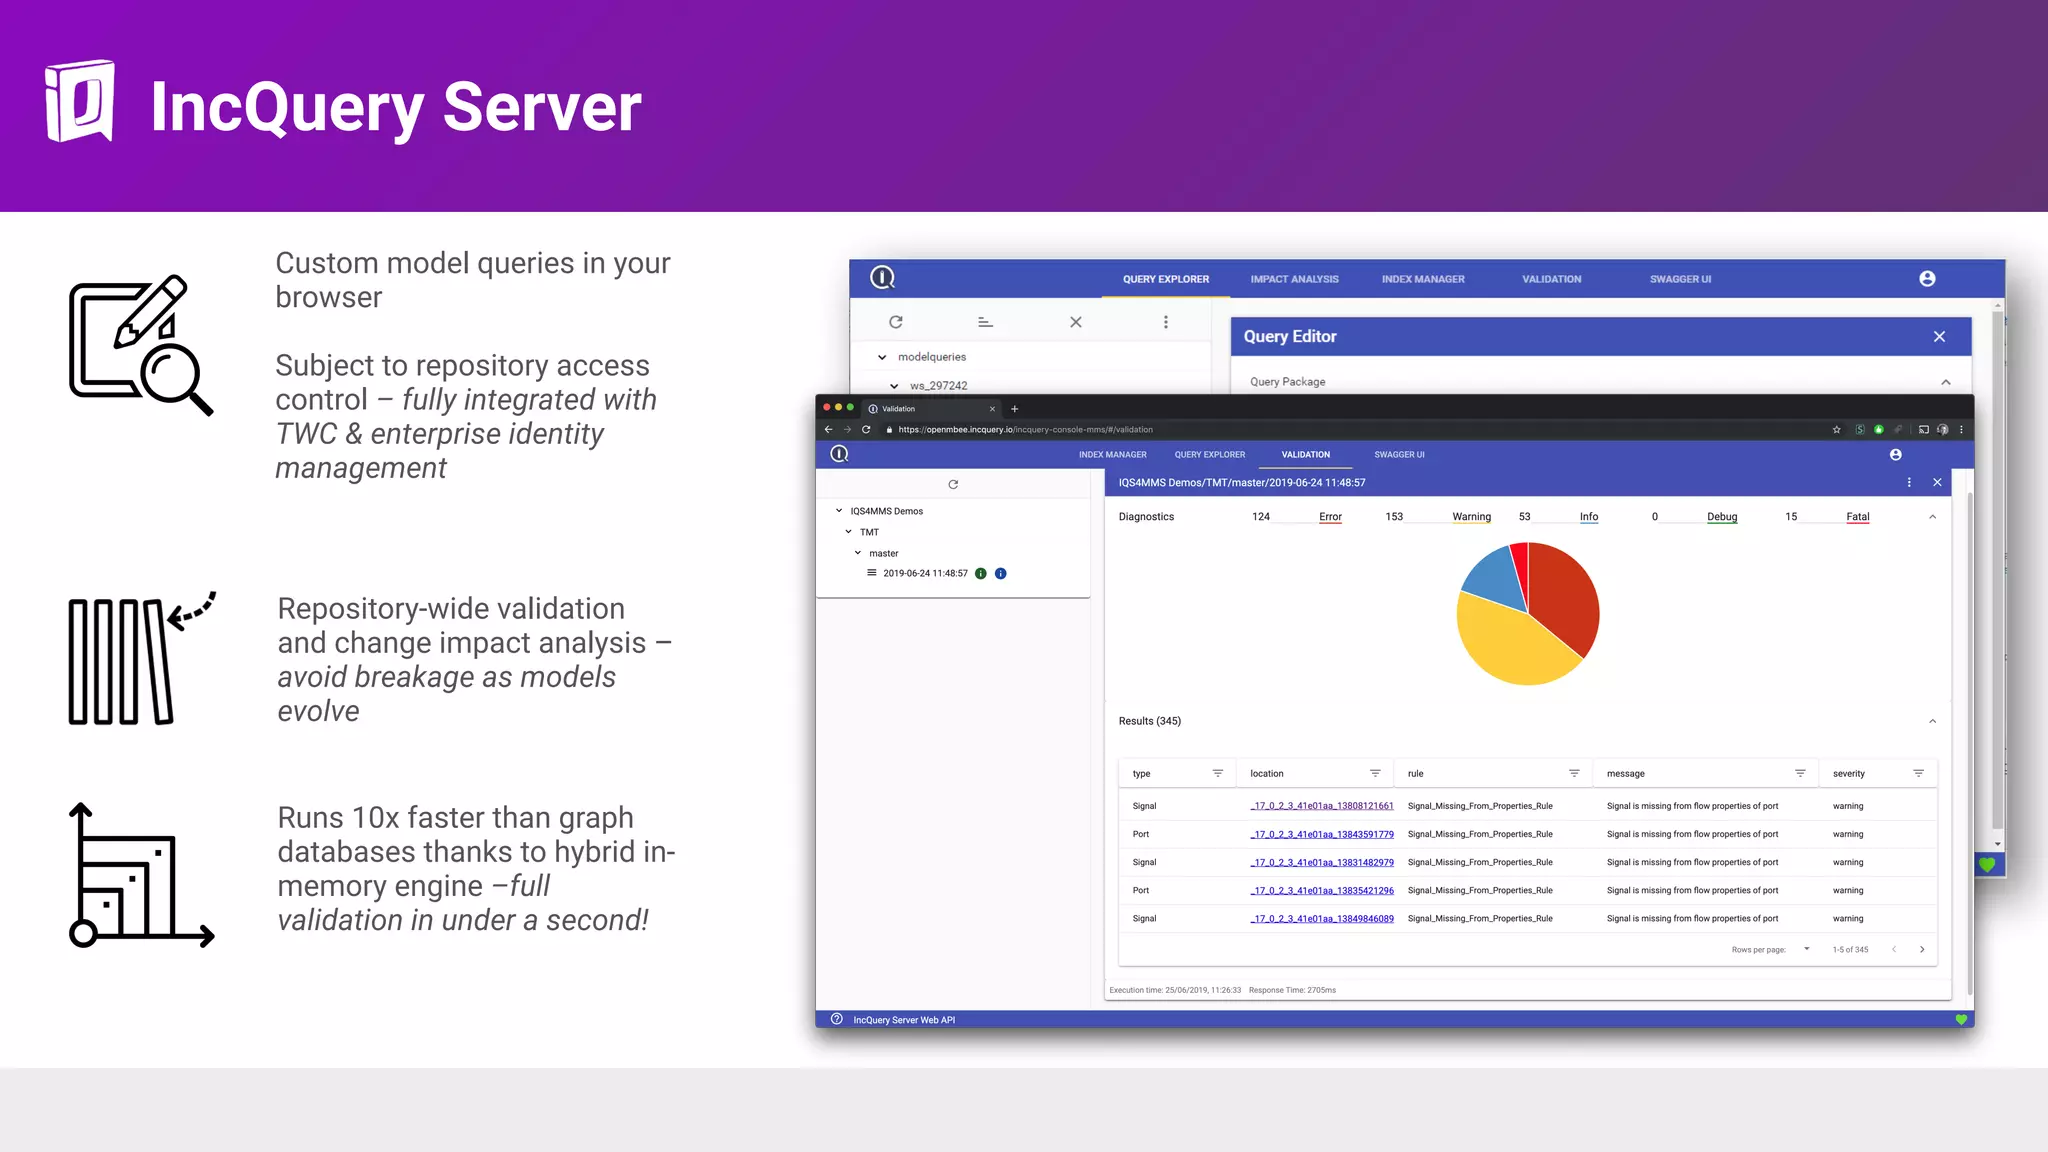Open location link _17_0_2_3_41e01aa_13843591779
Image resolution: width=2048 pixels, height=1152 pixels.
pyautogui.click(x=1322, y=834)
